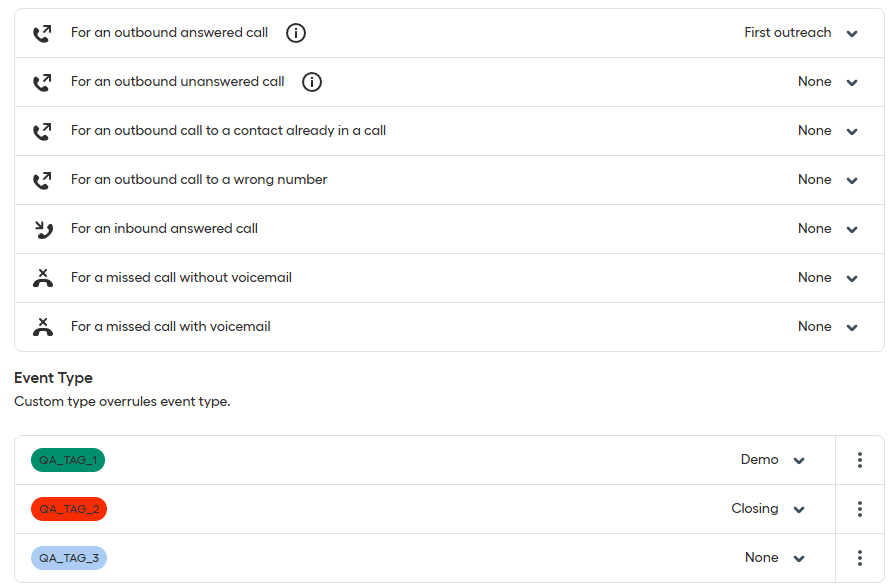
Task: Expand Demo dropdown for QA_TAG_1
Action: tap(799, 460)
